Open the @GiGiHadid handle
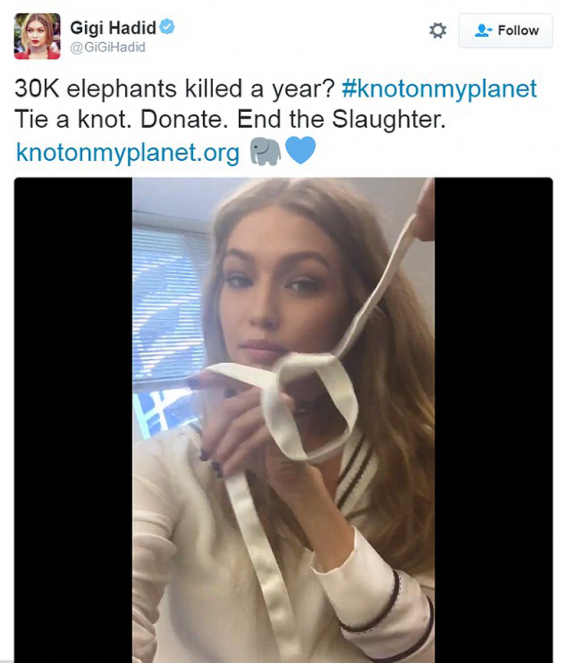The height and width of the screenshot is (663, 567). tap(107, 47)
